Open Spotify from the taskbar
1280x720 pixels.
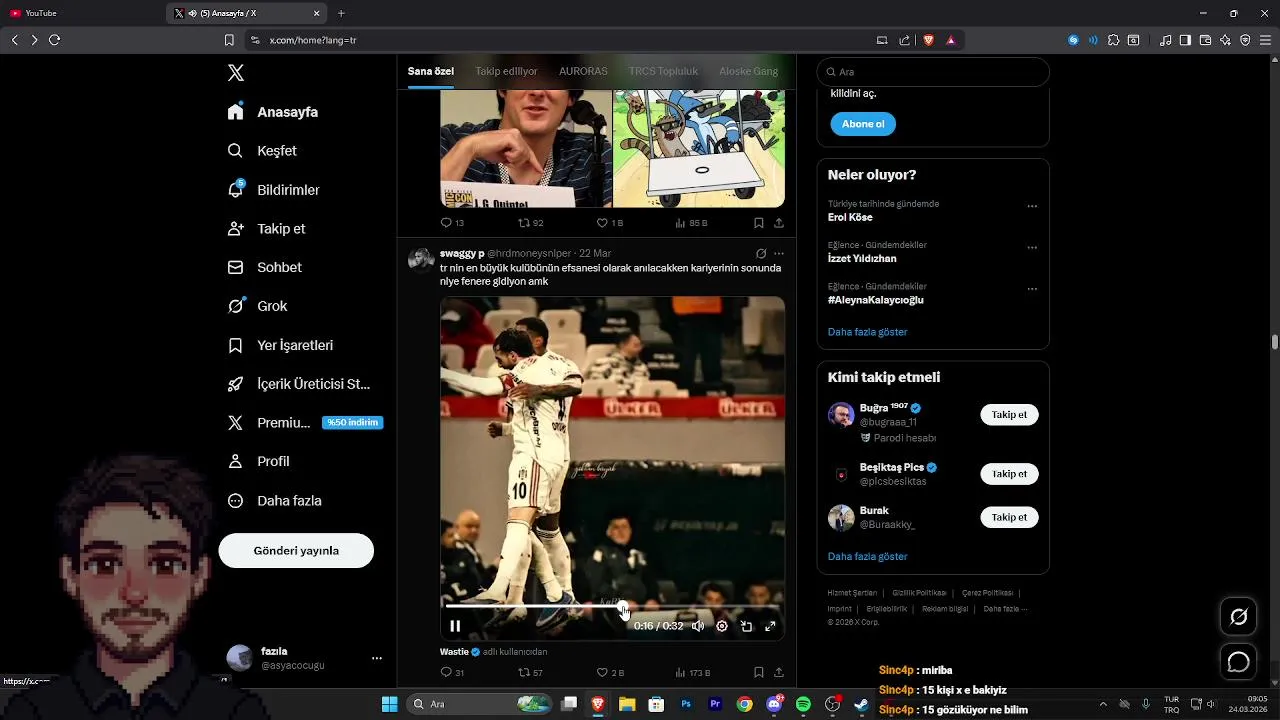[803, 704]
